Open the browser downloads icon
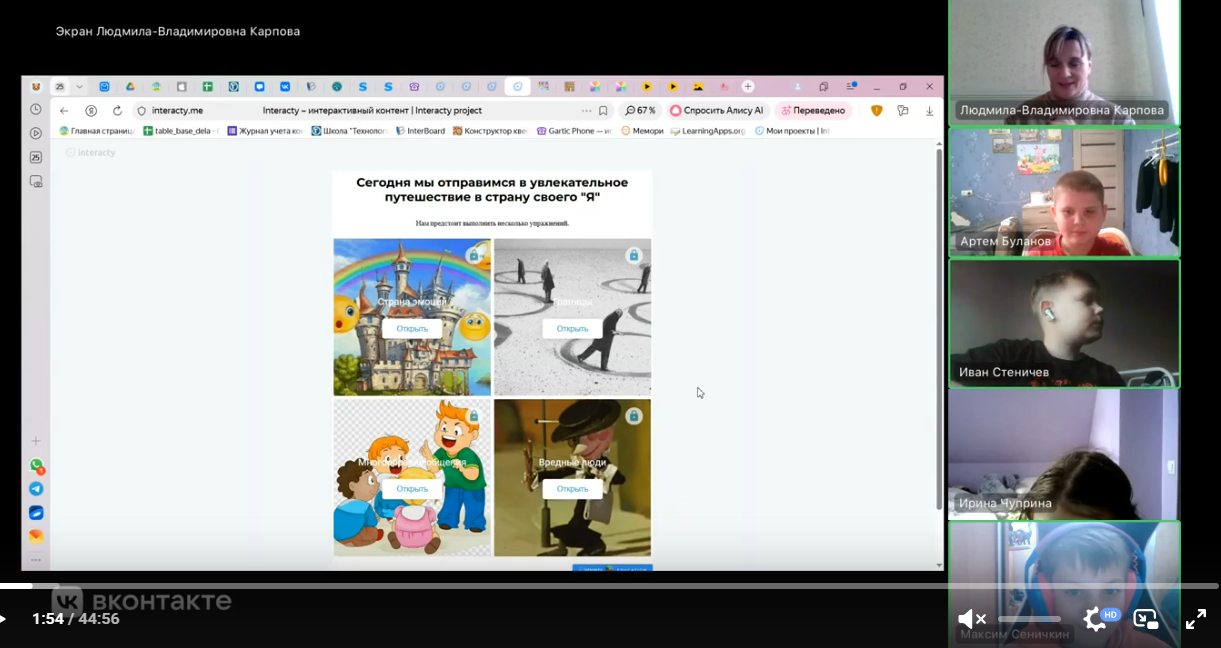Screen dimensions: 1221x648 click(929, 111)
